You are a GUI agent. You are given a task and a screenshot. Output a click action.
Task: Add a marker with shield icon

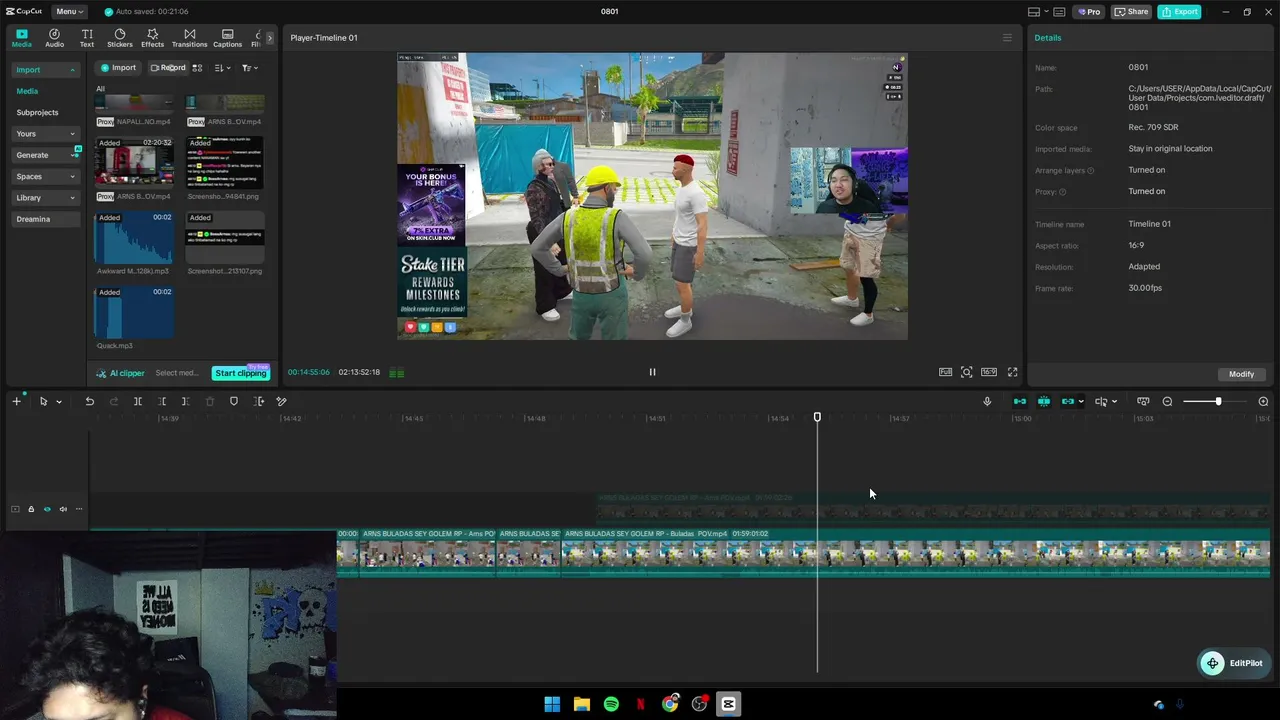pos(234,401)
